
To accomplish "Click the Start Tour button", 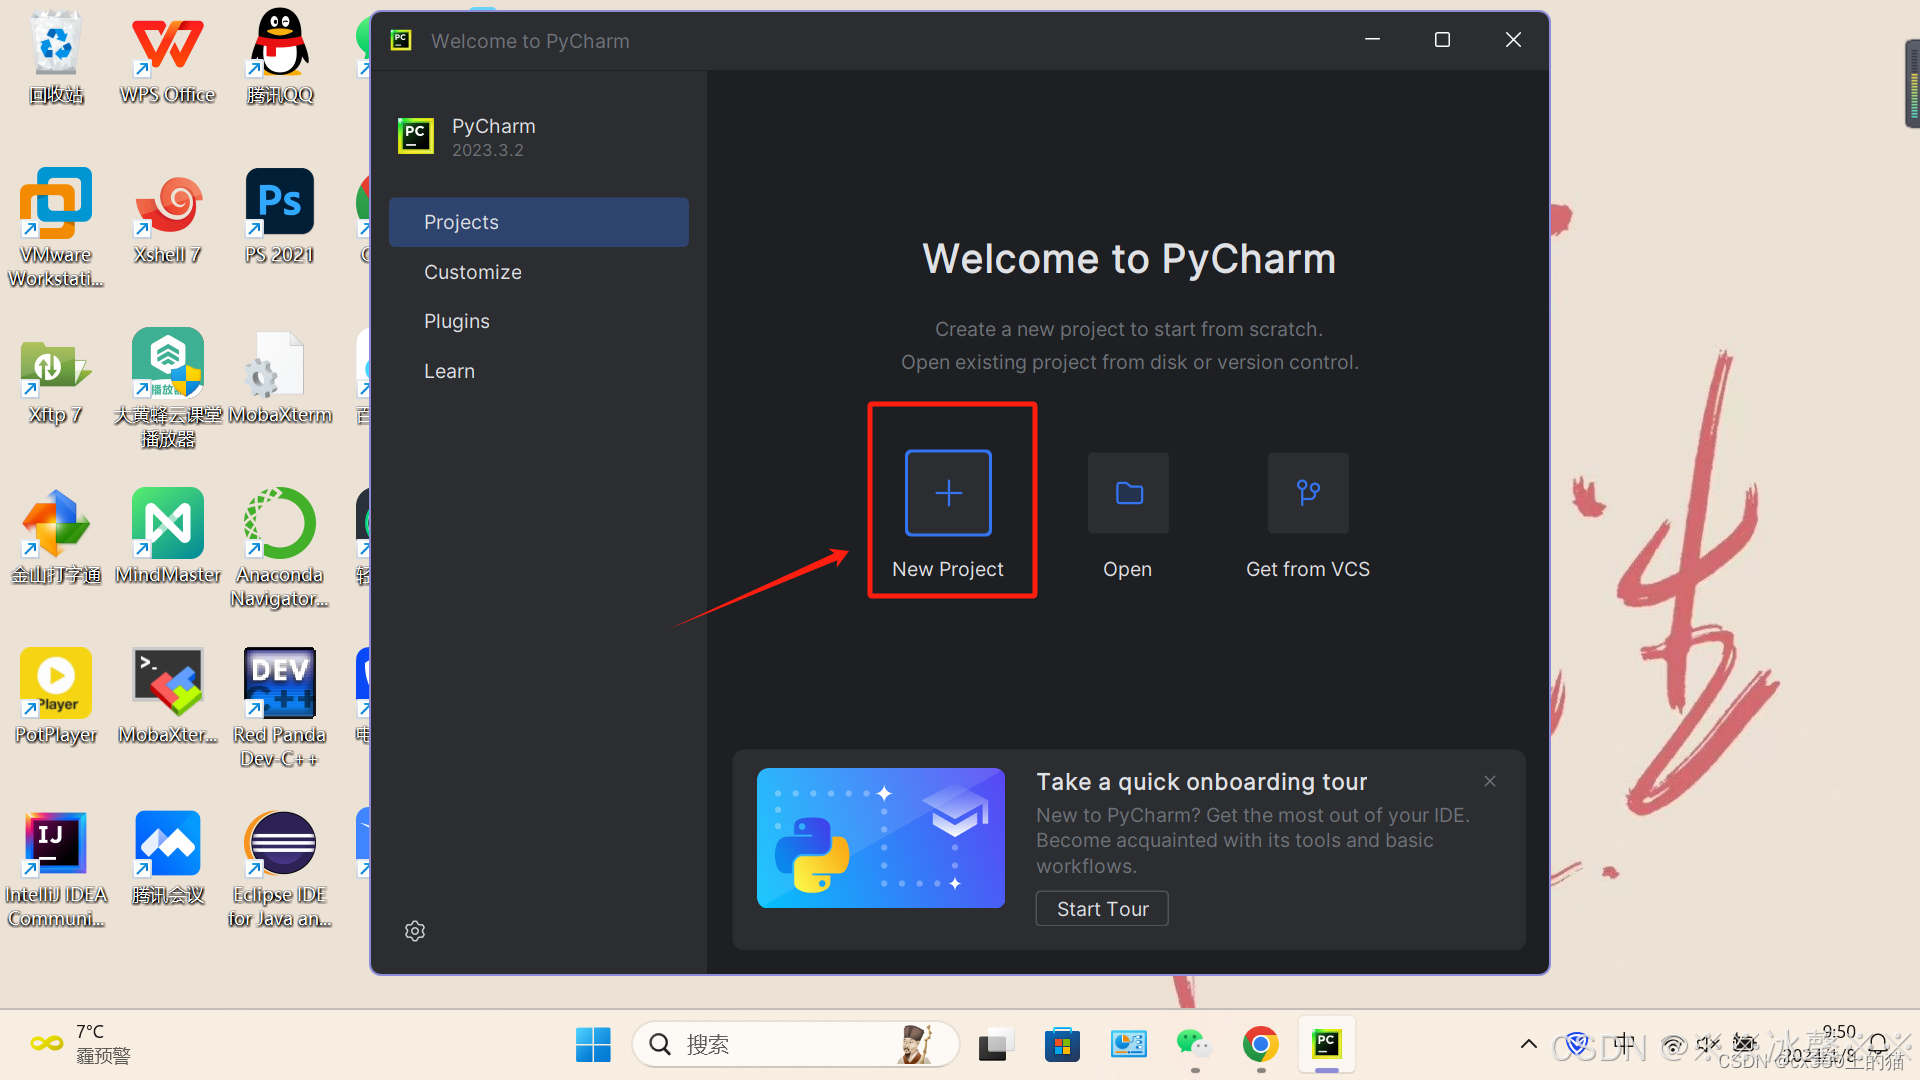I will pyautogui.click(x=1102, y=909).
